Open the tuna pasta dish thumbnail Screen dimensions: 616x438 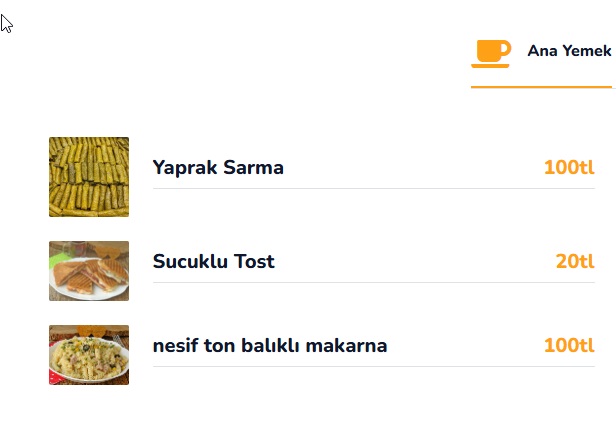tap(89, 355)
